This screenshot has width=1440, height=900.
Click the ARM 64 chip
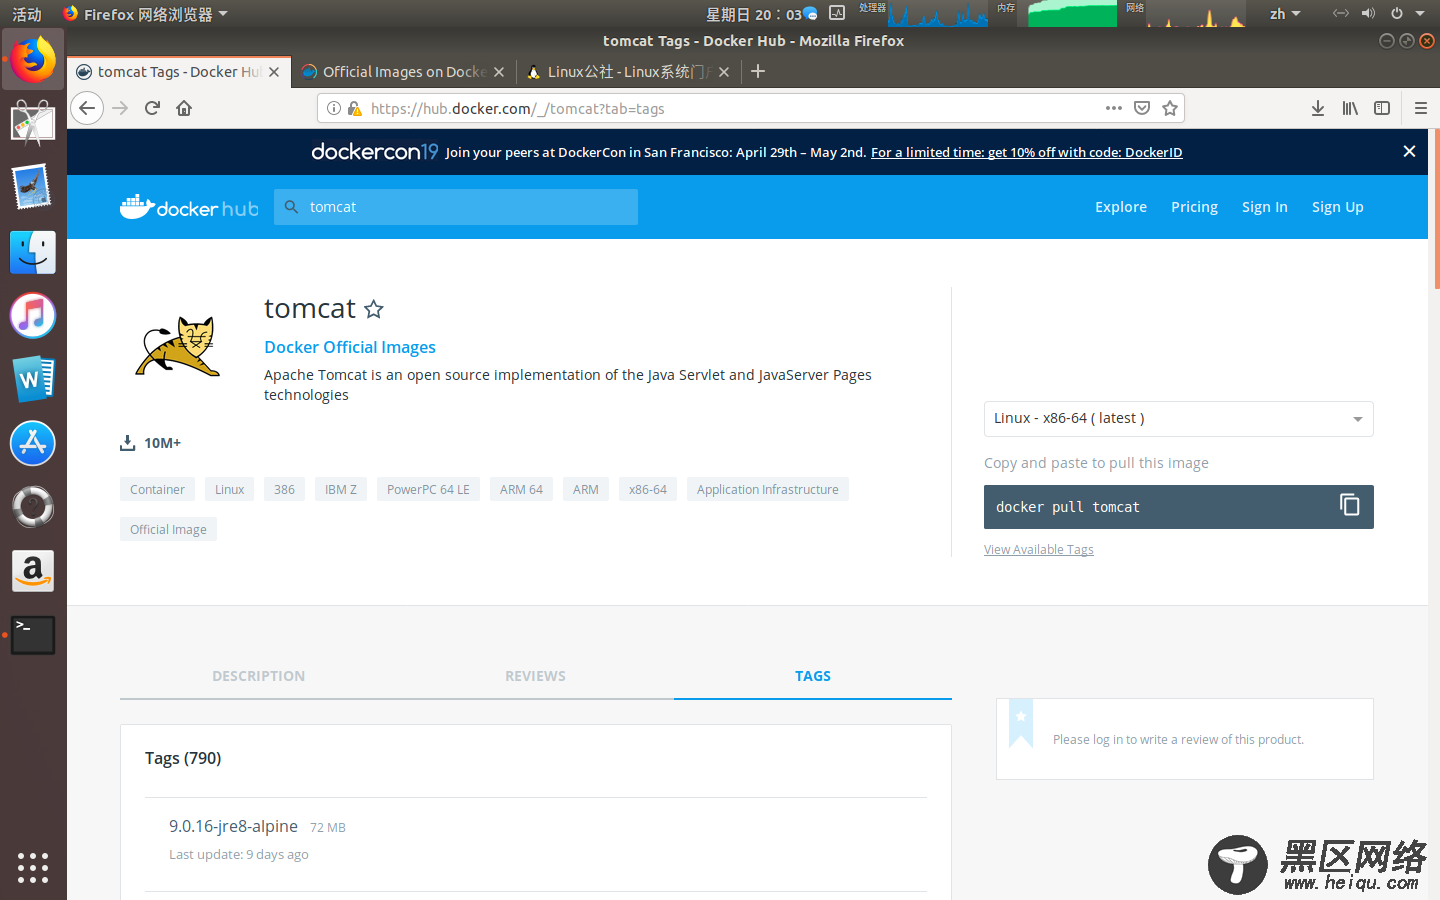tap(521, 489)
